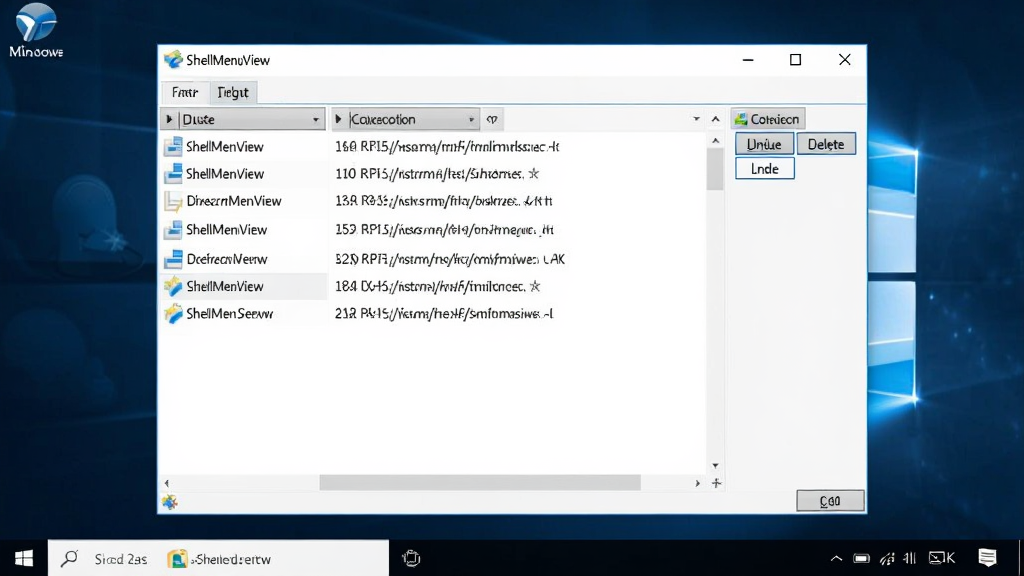Switch to the Tlebgtt tab
Image resolution: width=1024 pixels, height=576 pixels.
coord(233,92)
